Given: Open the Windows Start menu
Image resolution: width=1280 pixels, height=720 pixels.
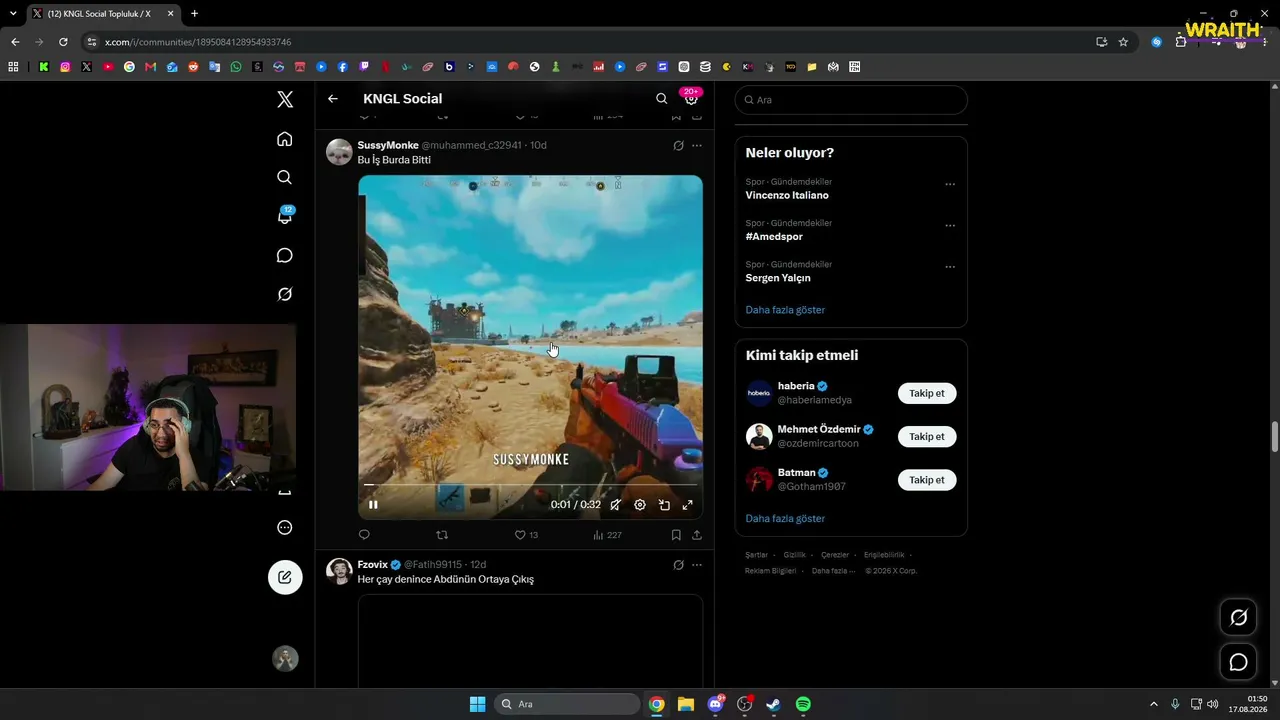Looking at the screenshot, I should (478, 704).
